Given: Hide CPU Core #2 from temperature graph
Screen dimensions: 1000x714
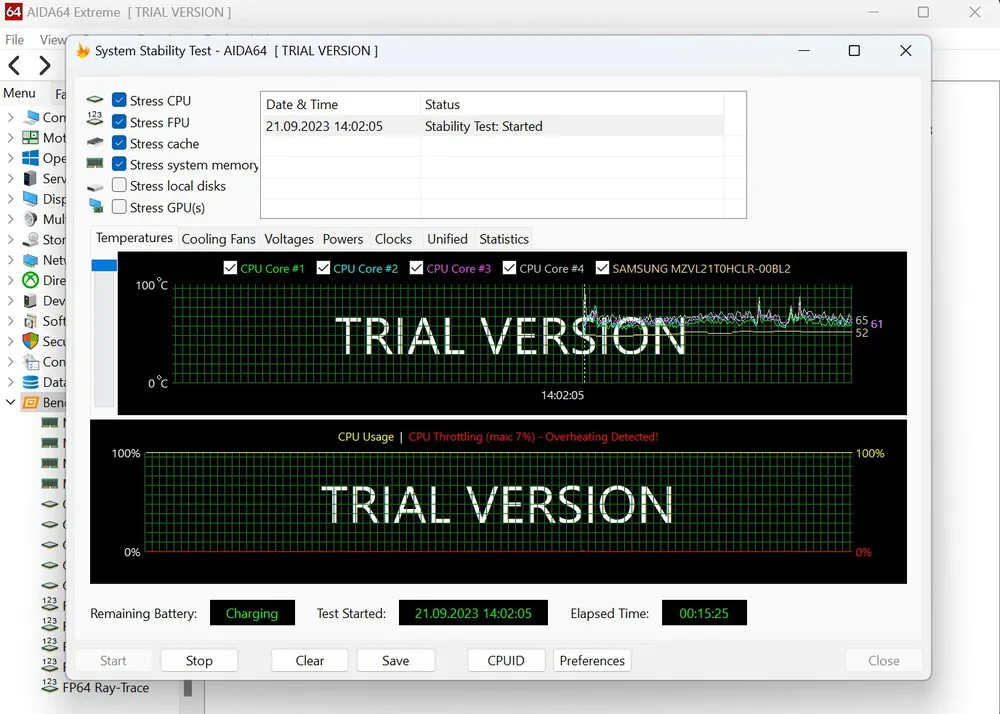Looking at the screenshot, I should (x=323, y=268).
